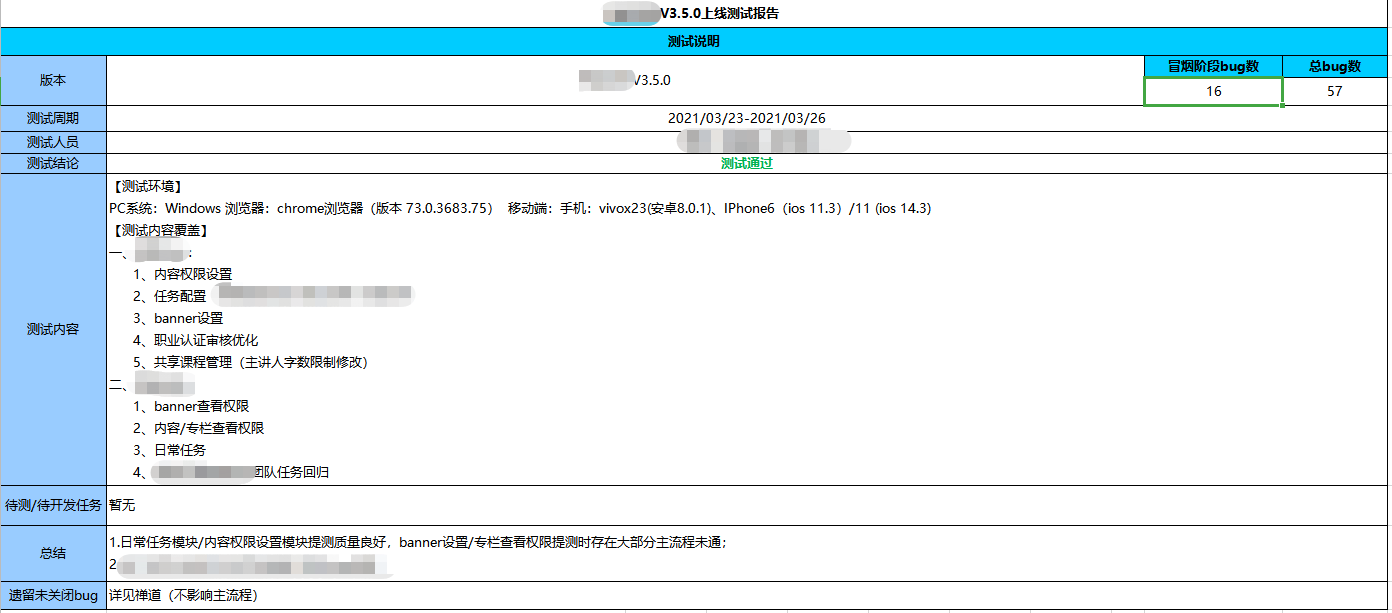Select the 测试内容 label cell
The width and height of the screenshot is (1392, 613).
(x=53, y=329)
